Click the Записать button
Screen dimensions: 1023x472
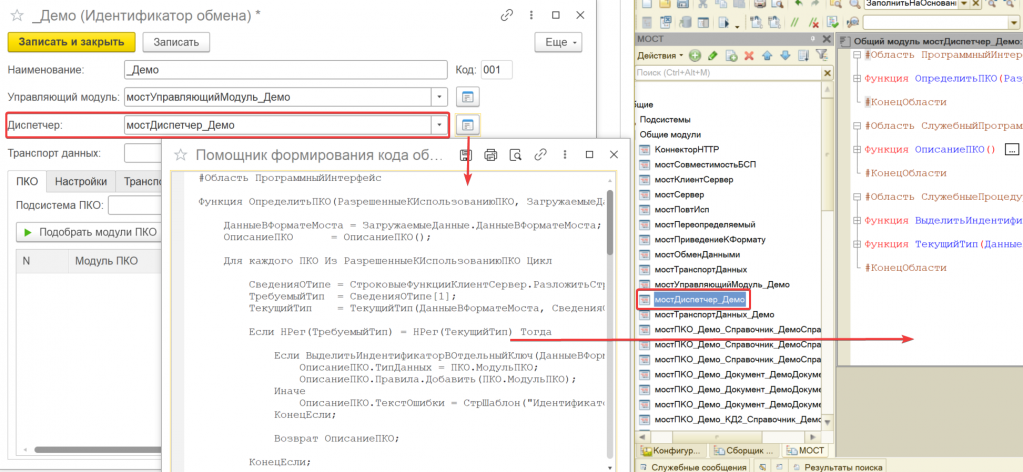pos(176,42)
